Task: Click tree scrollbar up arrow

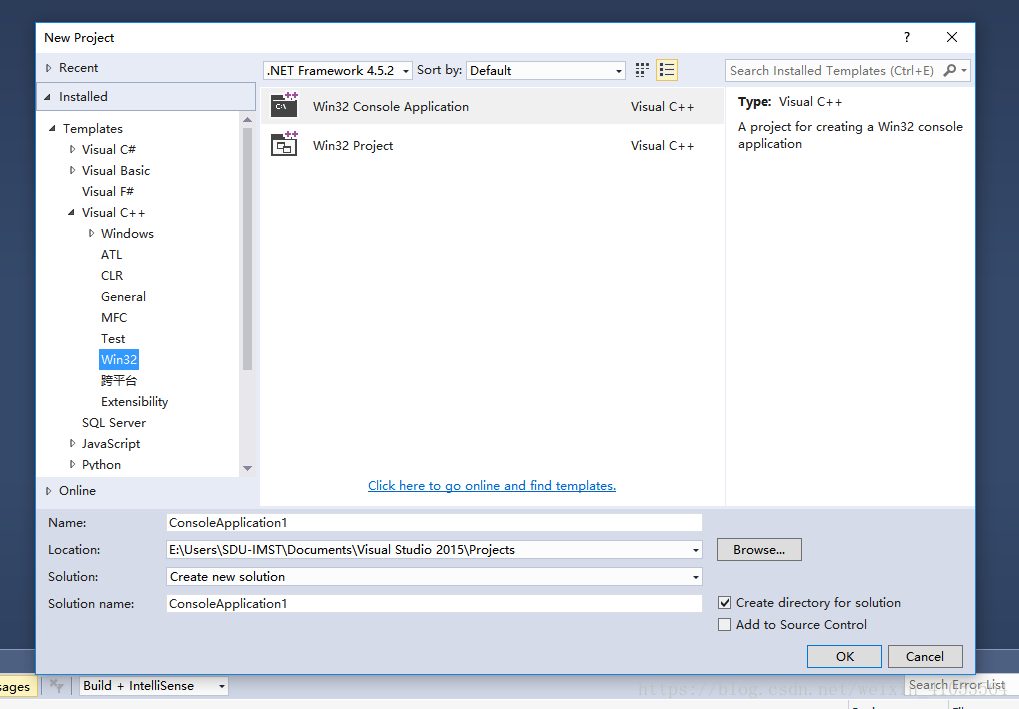Action: coord(247,120)
